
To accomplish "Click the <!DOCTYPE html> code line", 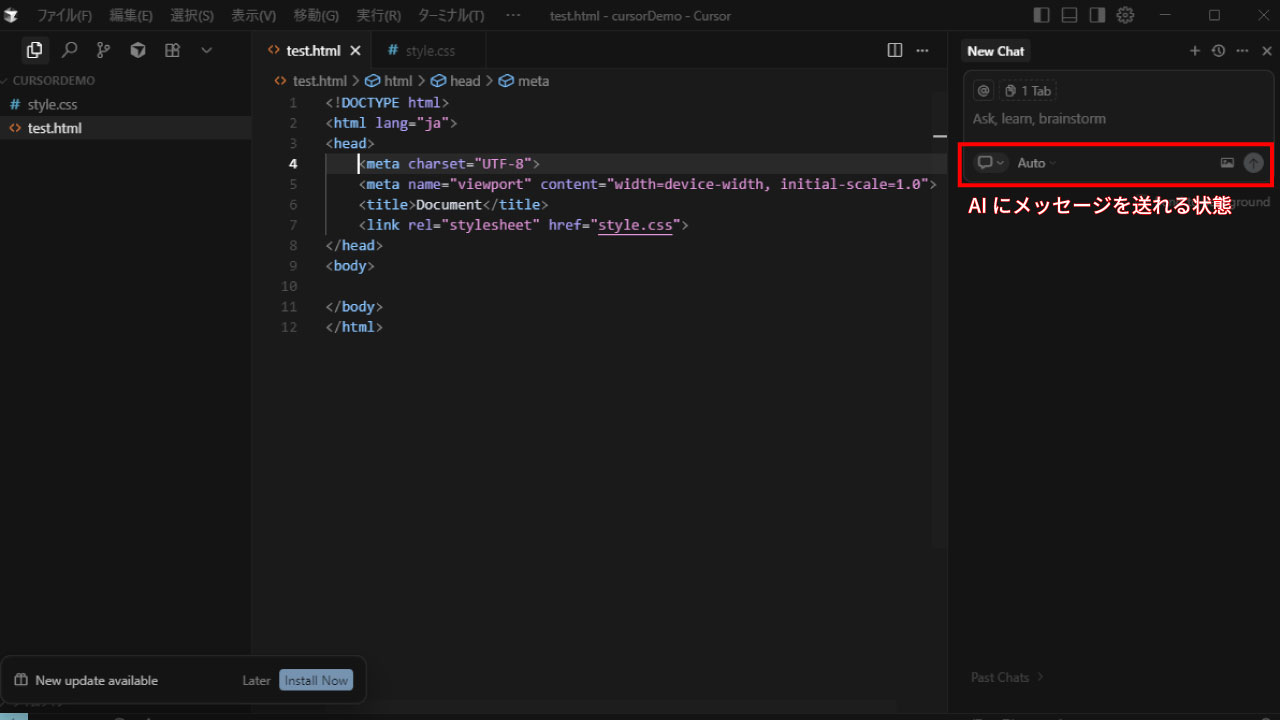I will click(x=387, y=103).
